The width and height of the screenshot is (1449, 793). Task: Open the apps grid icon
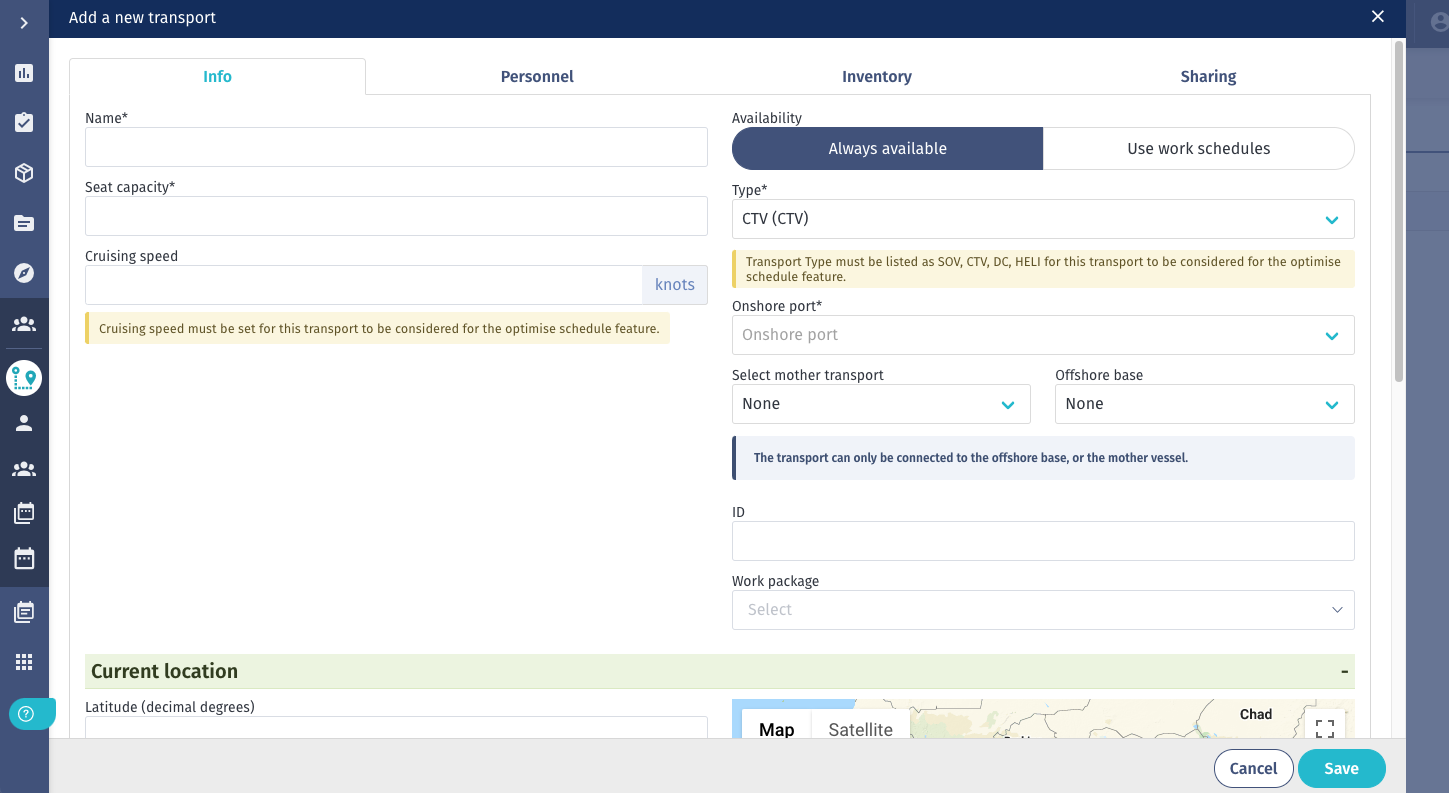click(24, 662)
